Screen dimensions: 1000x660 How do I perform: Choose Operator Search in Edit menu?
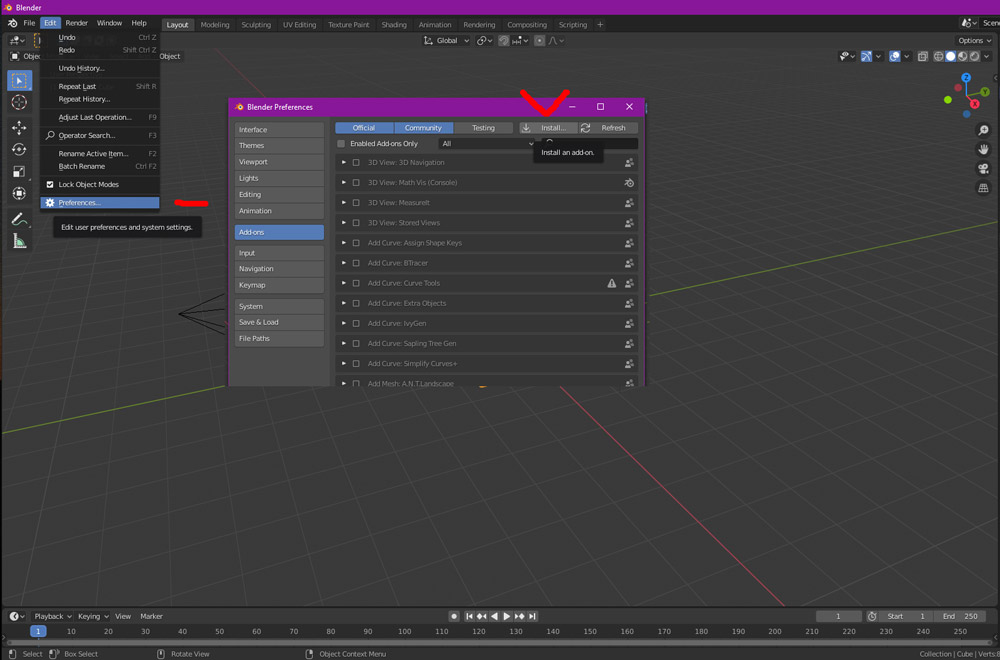(x=99, y=135)
